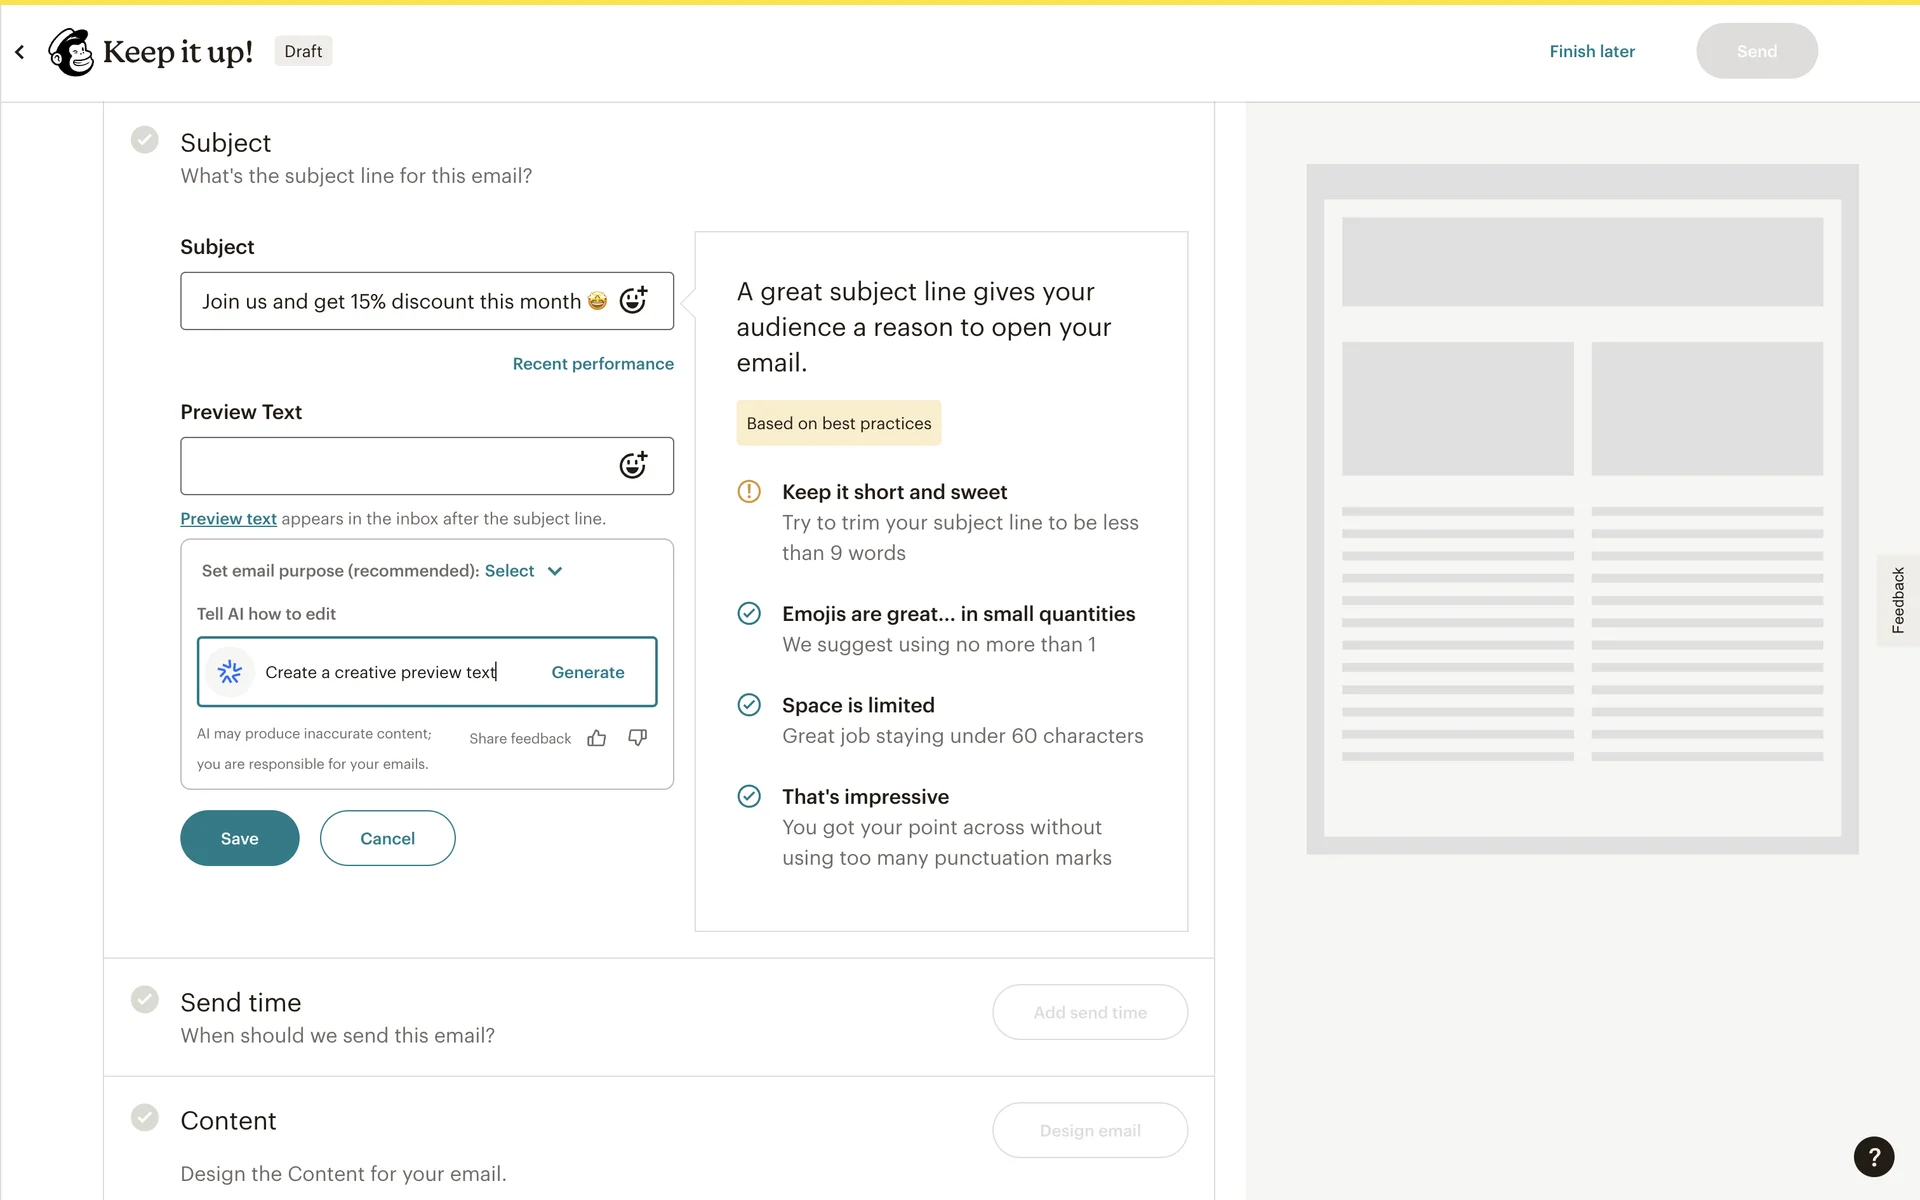This screenshot has height=1200, width=1920.
Task: Click the Mailchimp monkey logo
Action: pyautogui.click(x=71, y=51)
